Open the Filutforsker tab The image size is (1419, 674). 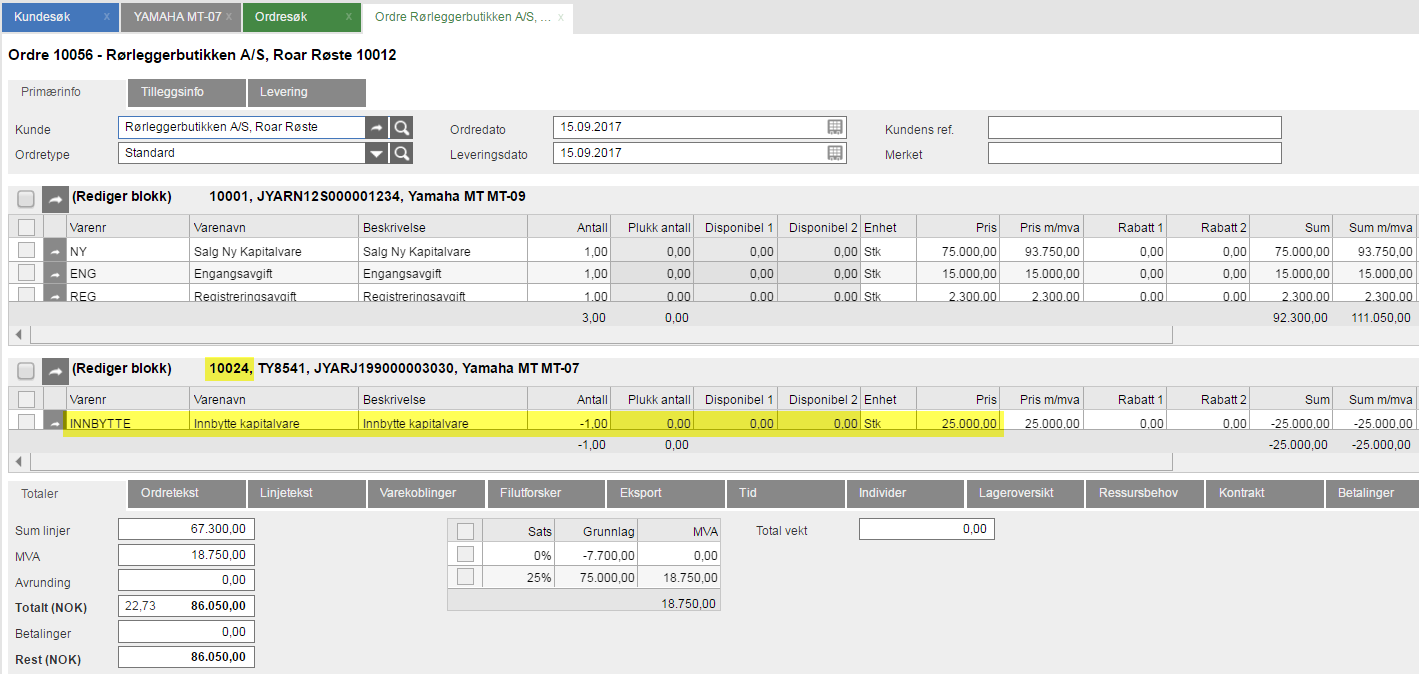[x=546, y=493]
